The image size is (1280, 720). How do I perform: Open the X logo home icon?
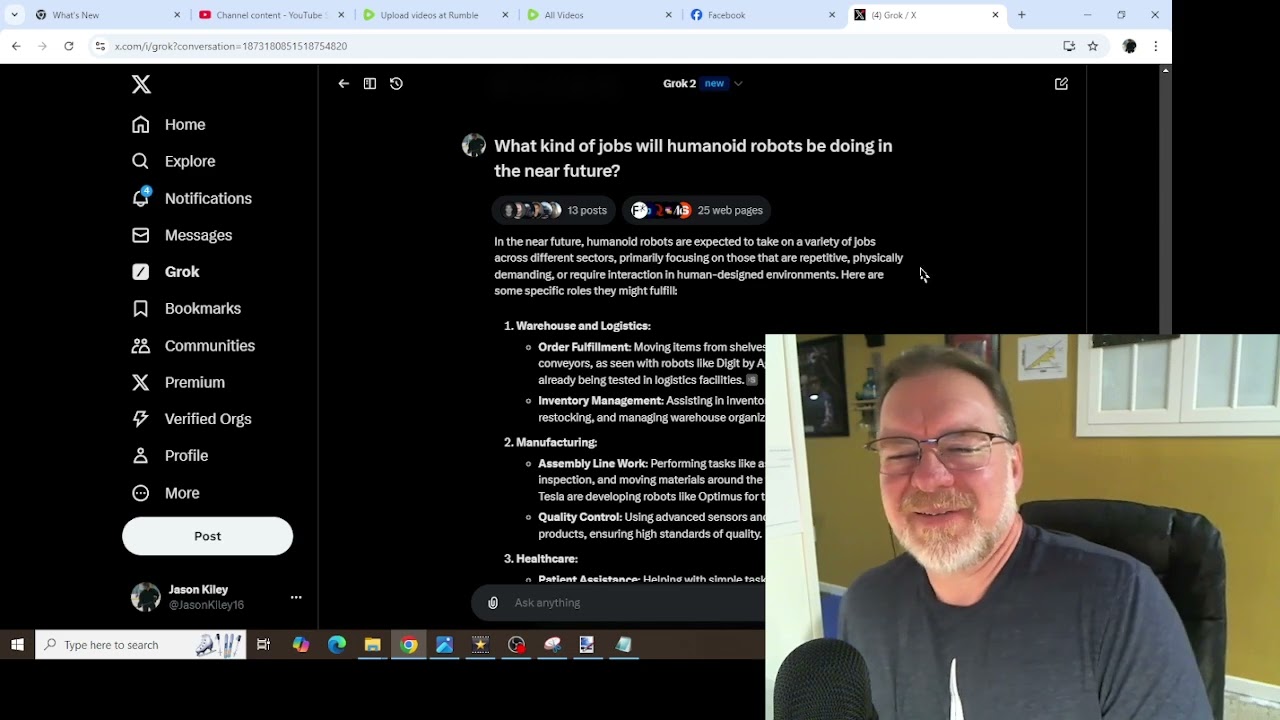tap(141, 85)
